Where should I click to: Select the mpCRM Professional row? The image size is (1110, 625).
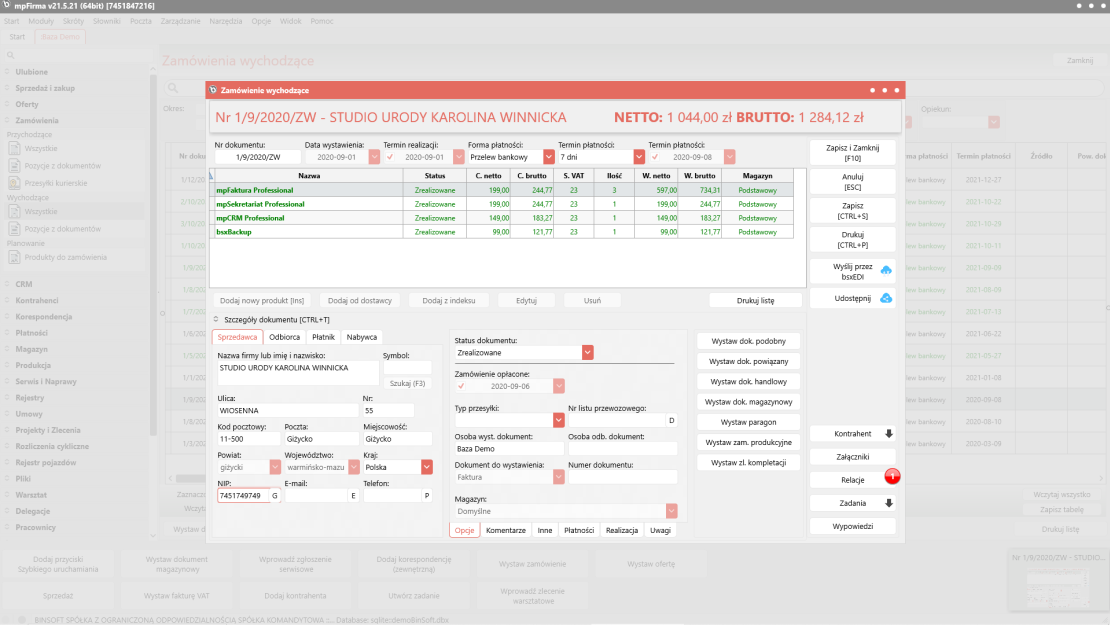pyautogui.click(x=502, y=218)
